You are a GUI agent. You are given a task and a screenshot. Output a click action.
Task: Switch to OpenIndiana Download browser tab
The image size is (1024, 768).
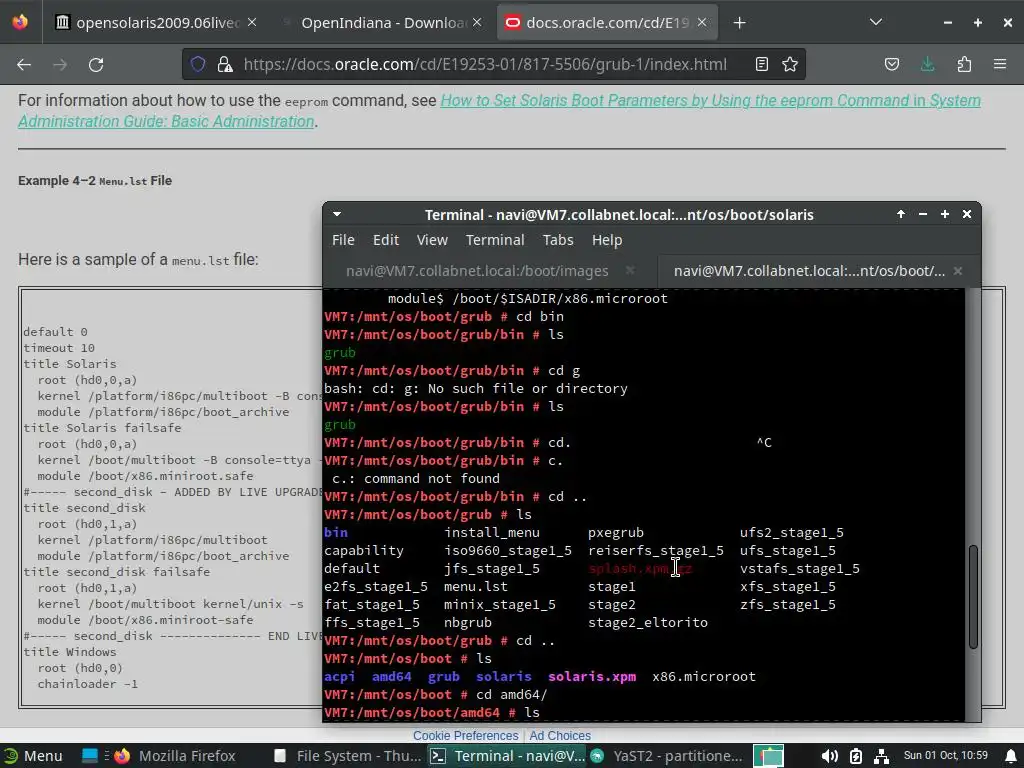[x=381, y=23]
